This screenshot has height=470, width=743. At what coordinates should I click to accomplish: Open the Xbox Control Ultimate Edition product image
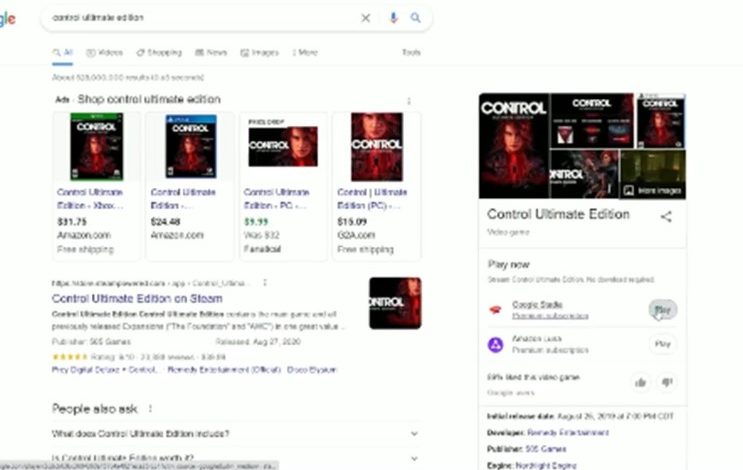click(97, 146)
